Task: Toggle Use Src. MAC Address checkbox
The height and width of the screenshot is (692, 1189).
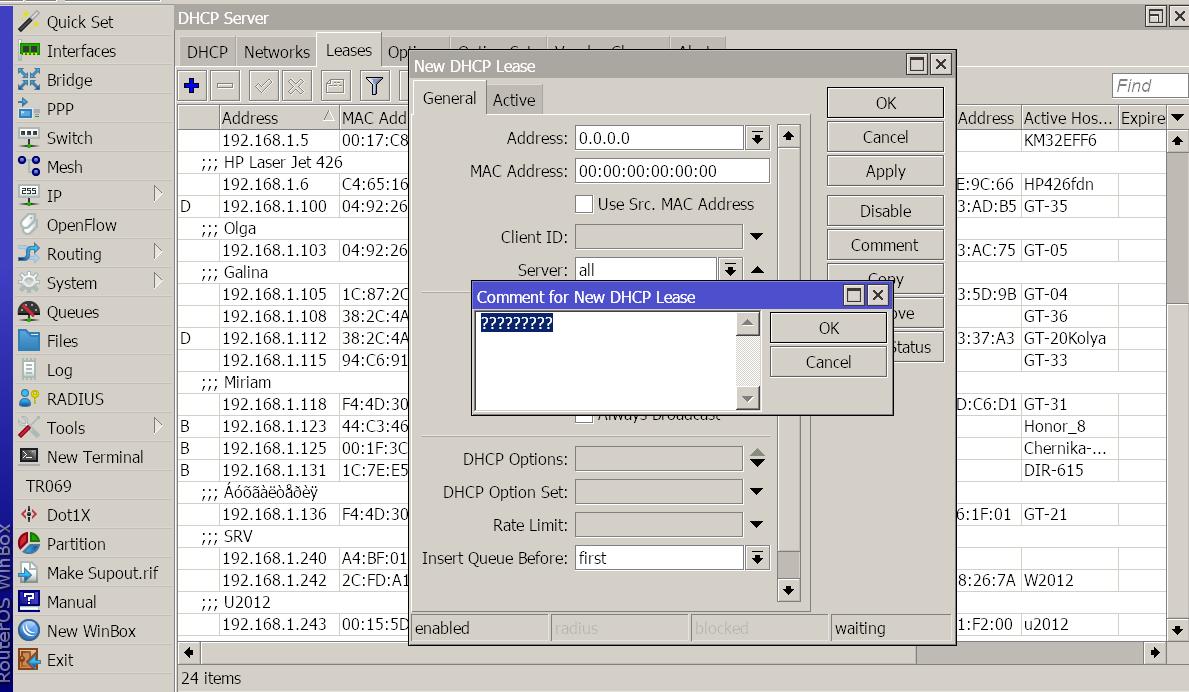Action: (x=584, y=204)
